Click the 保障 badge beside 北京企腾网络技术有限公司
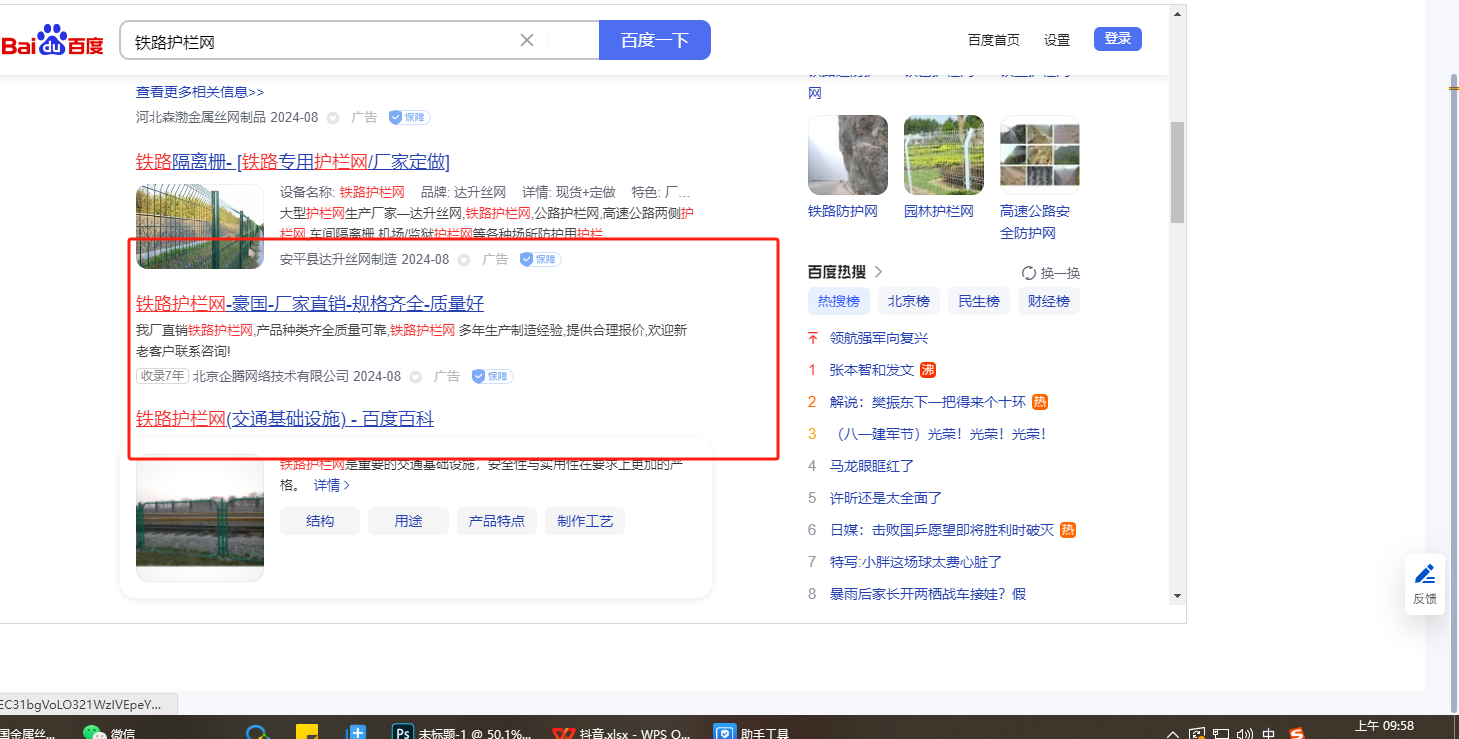Screen dimensions: 1459x739 (x=491, y=376)
